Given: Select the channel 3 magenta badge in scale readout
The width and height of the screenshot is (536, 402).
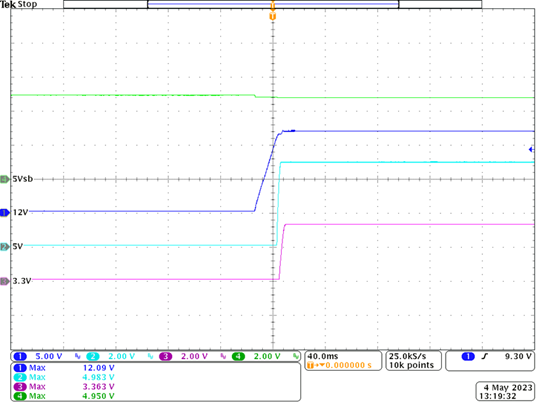Looking at the screenshot, I should coord(165,357).
